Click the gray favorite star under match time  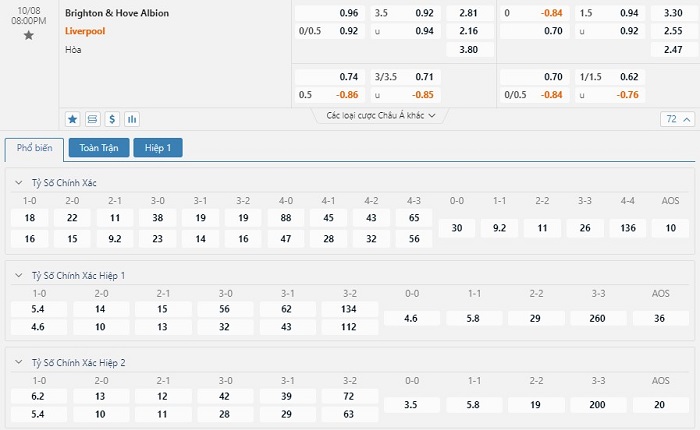click(28, 35)
